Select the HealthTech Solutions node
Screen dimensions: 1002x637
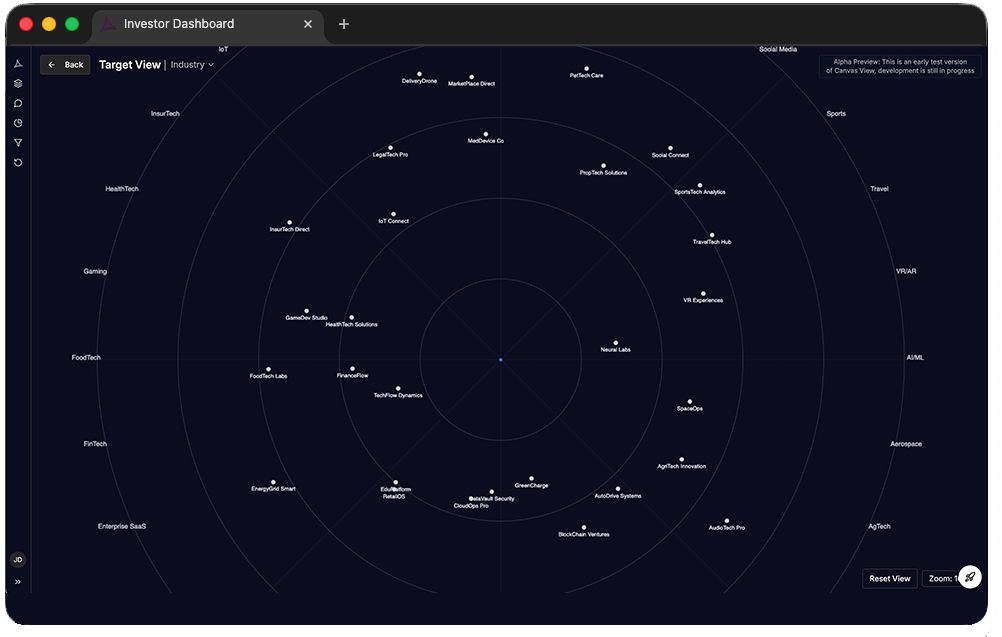pos(351,318)
